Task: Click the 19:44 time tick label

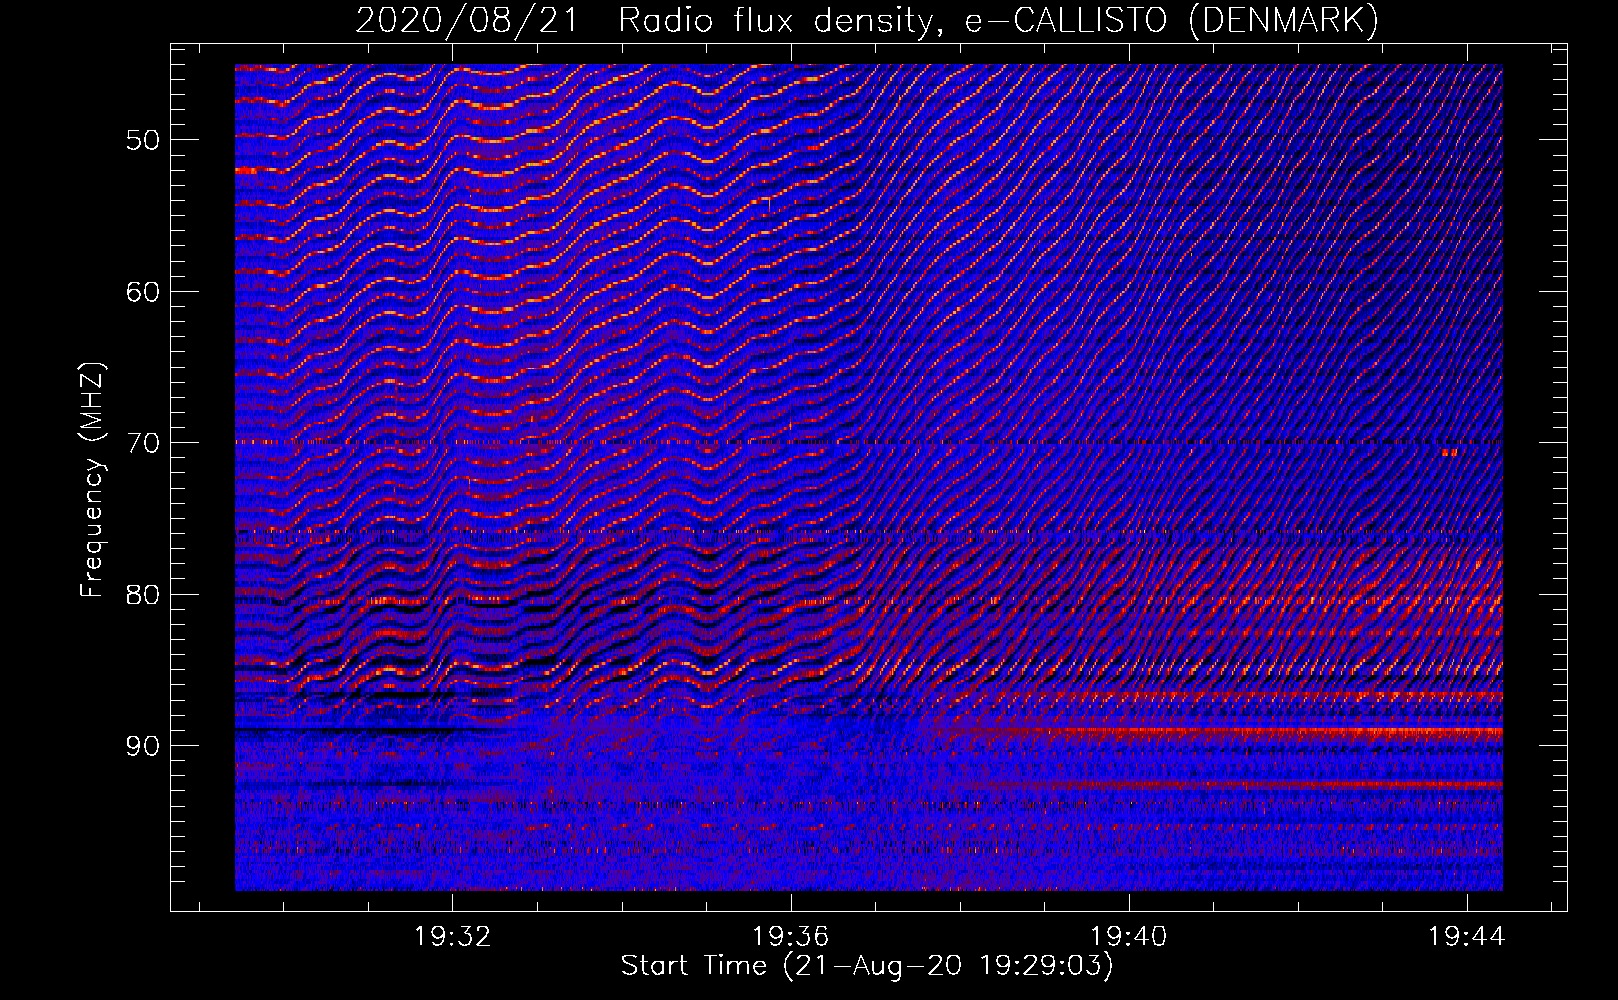Action: point(1467,937)
